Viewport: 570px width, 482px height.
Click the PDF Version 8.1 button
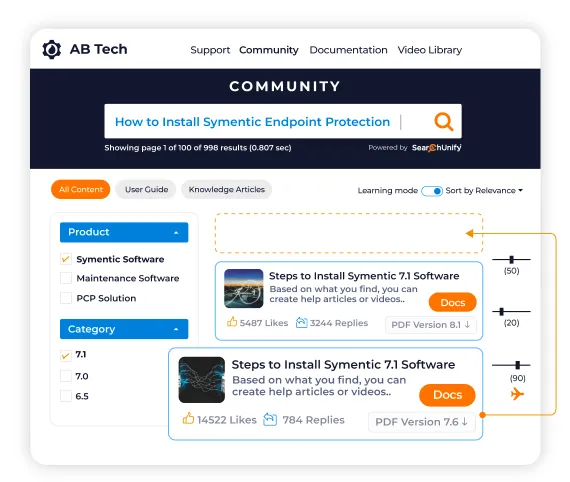tap(431, 325)
